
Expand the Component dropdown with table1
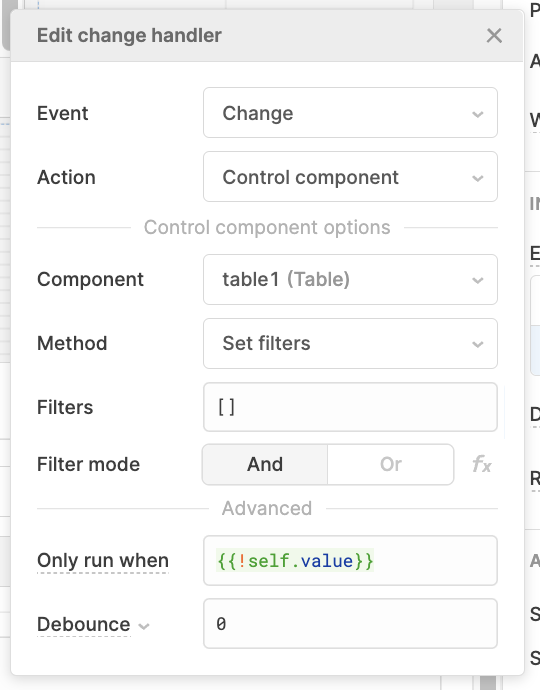point(350,279)
